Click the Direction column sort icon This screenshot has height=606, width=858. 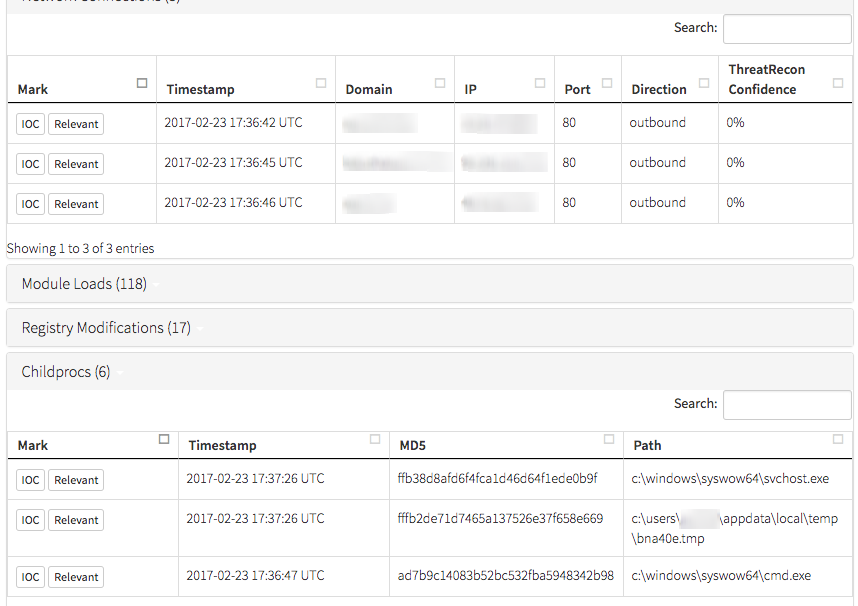(704, 83)
